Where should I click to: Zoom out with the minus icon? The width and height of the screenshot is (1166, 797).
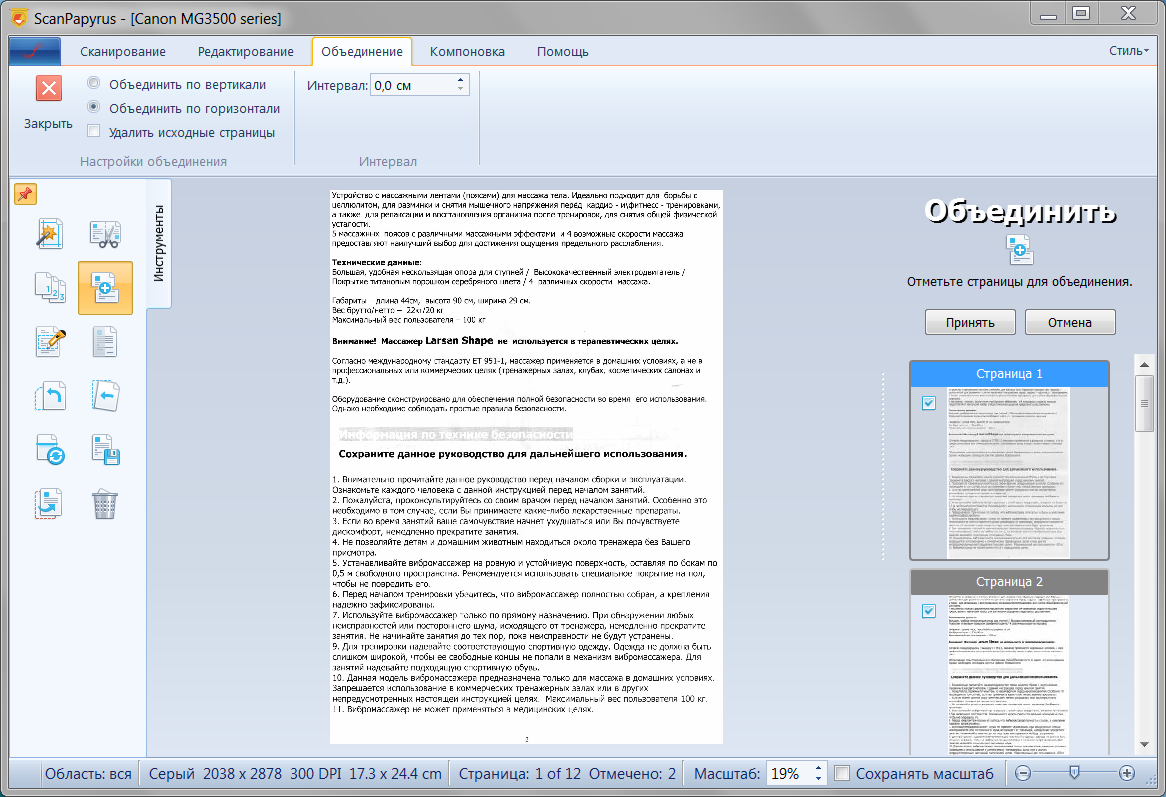click(x=1023, y=773)
